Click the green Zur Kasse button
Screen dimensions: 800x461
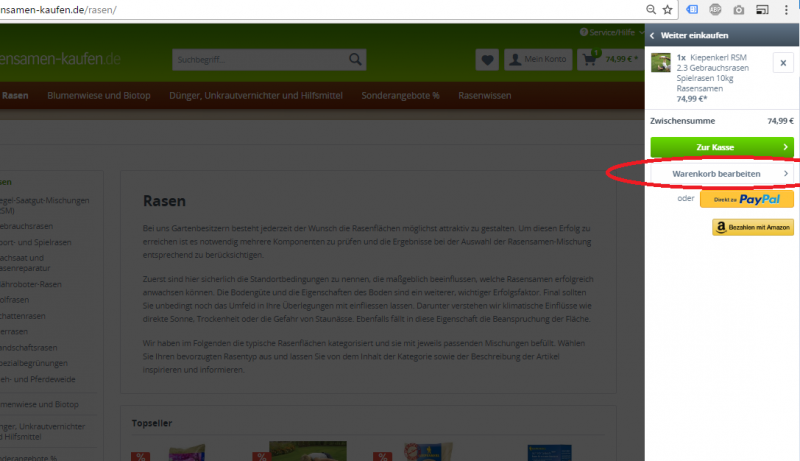(x=722, y=147)
